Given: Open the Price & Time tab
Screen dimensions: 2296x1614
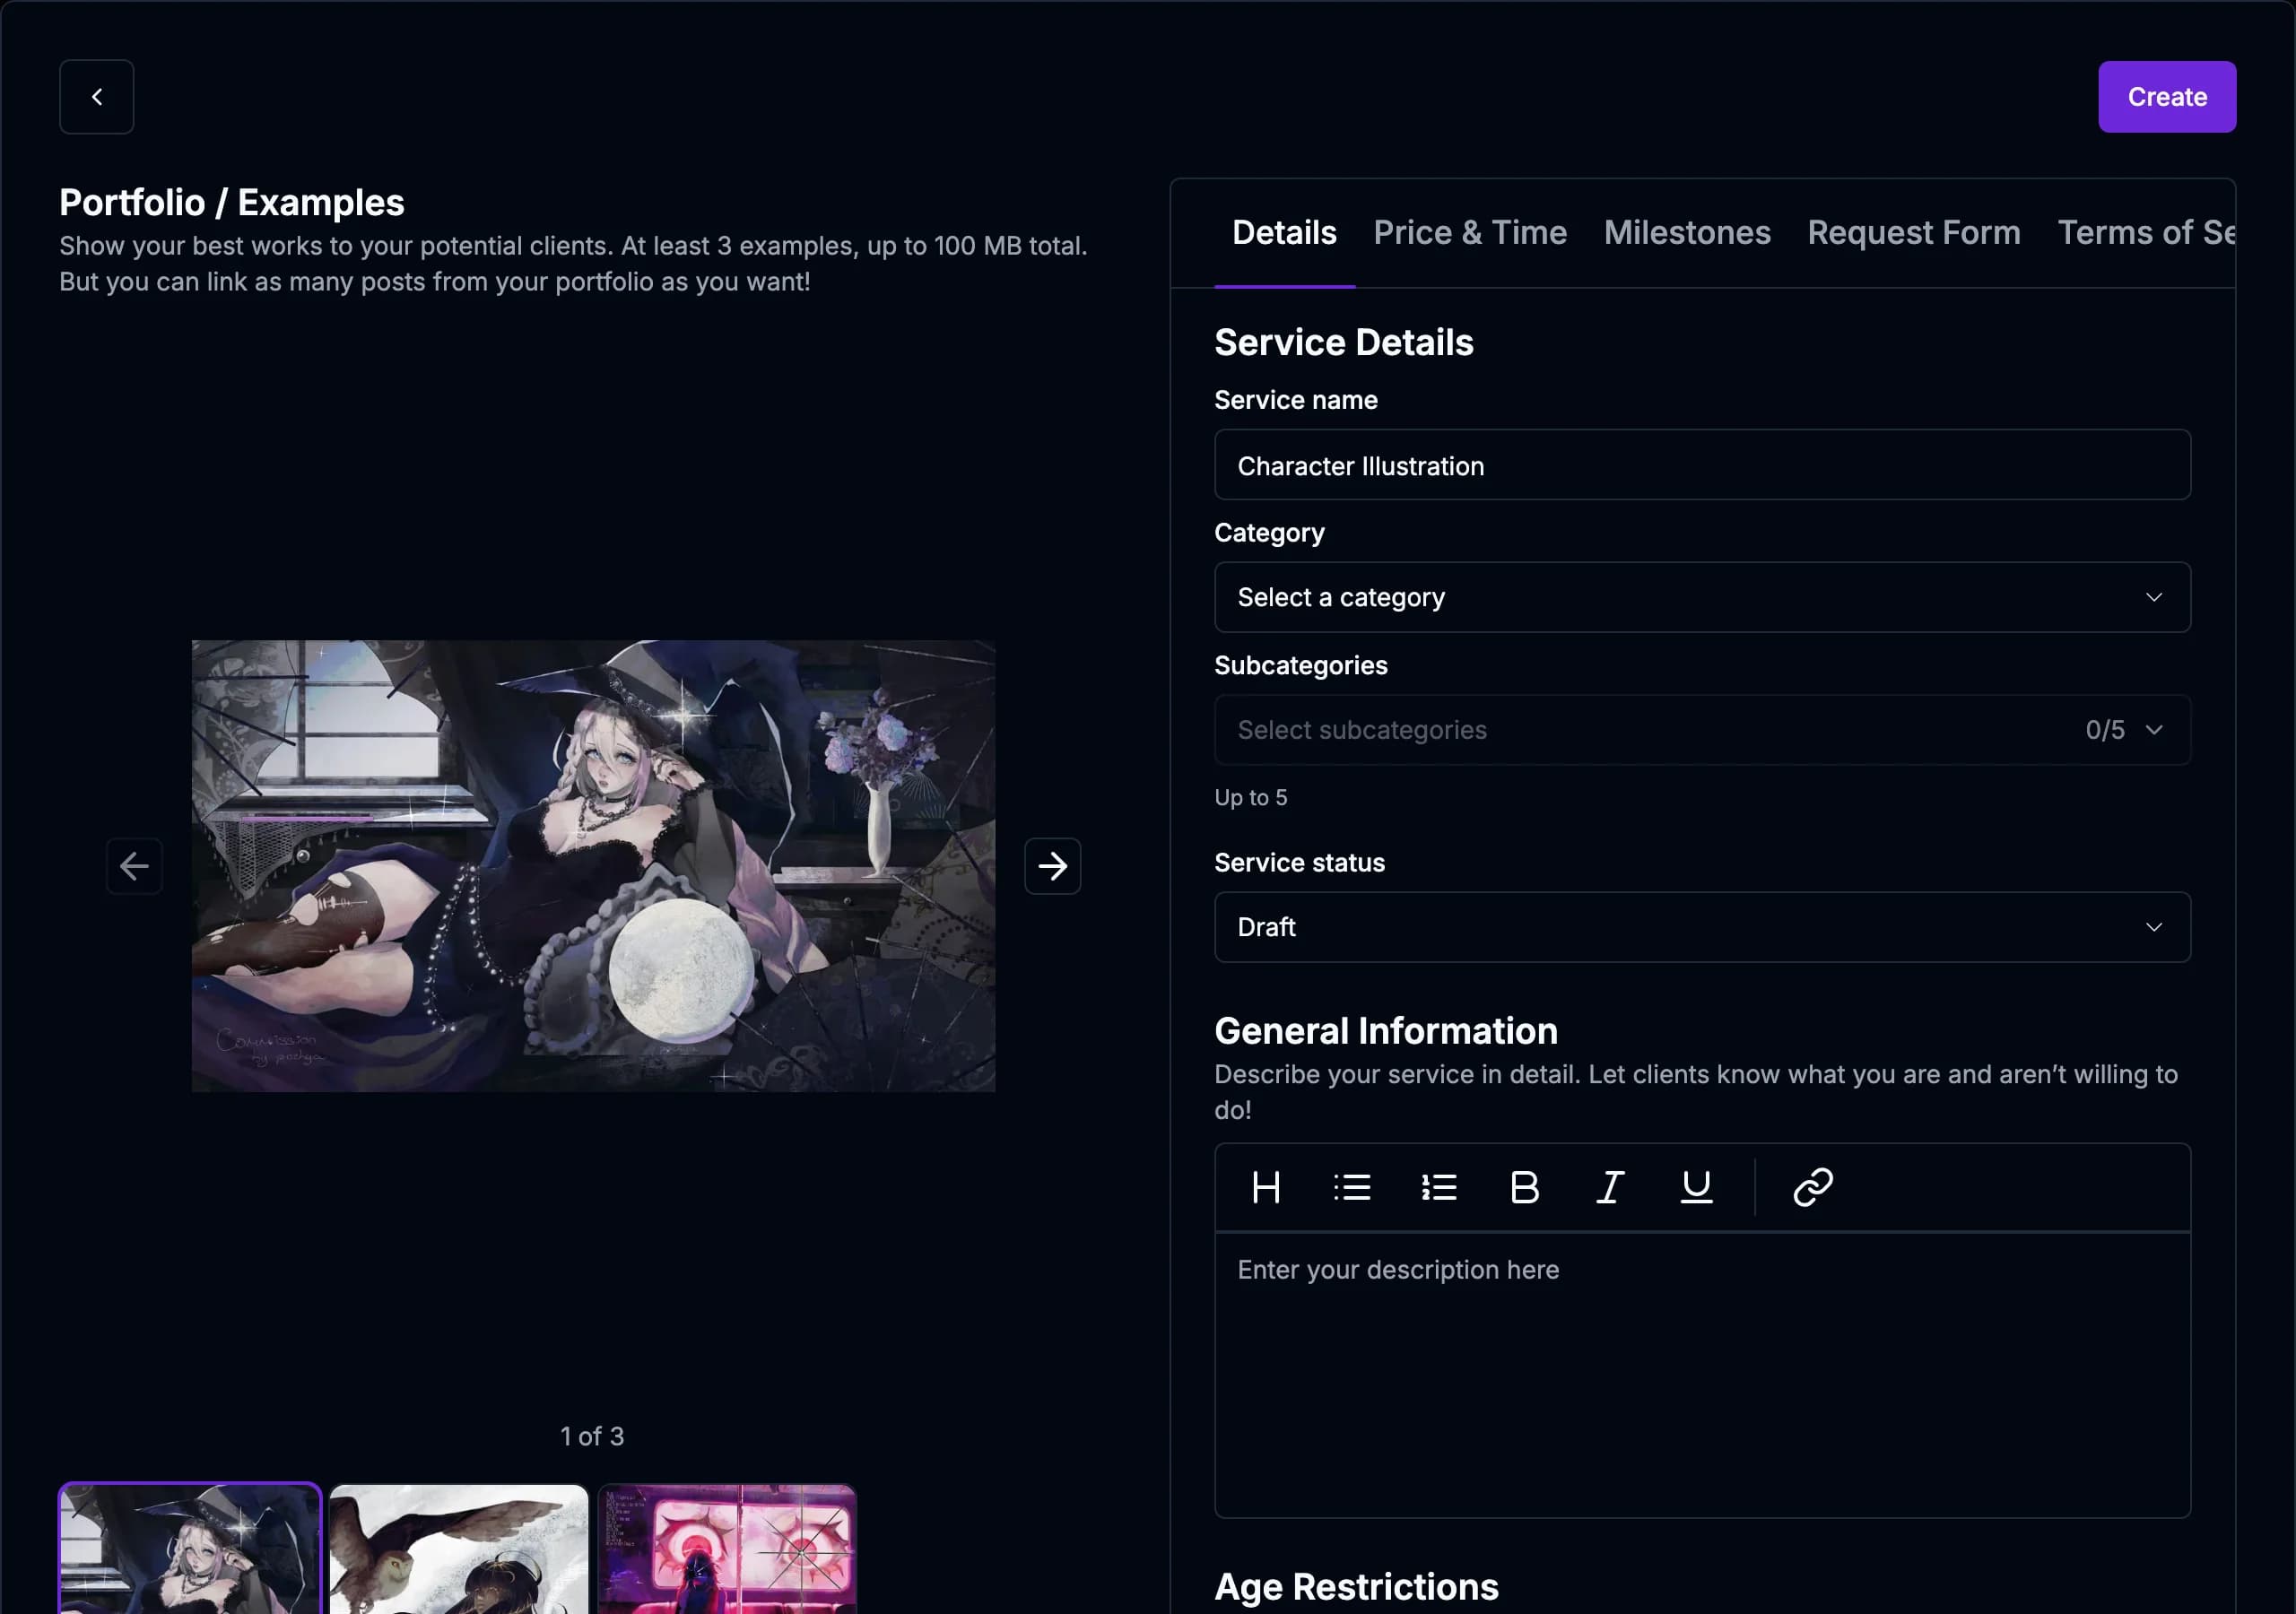Looking at the screenshot, I should 1469,233.
